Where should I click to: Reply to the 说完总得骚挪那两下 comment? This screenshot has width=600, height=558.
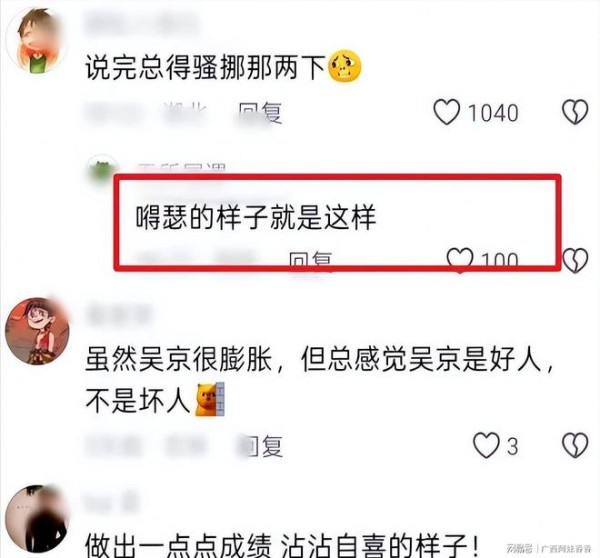[x=260, y=113]
